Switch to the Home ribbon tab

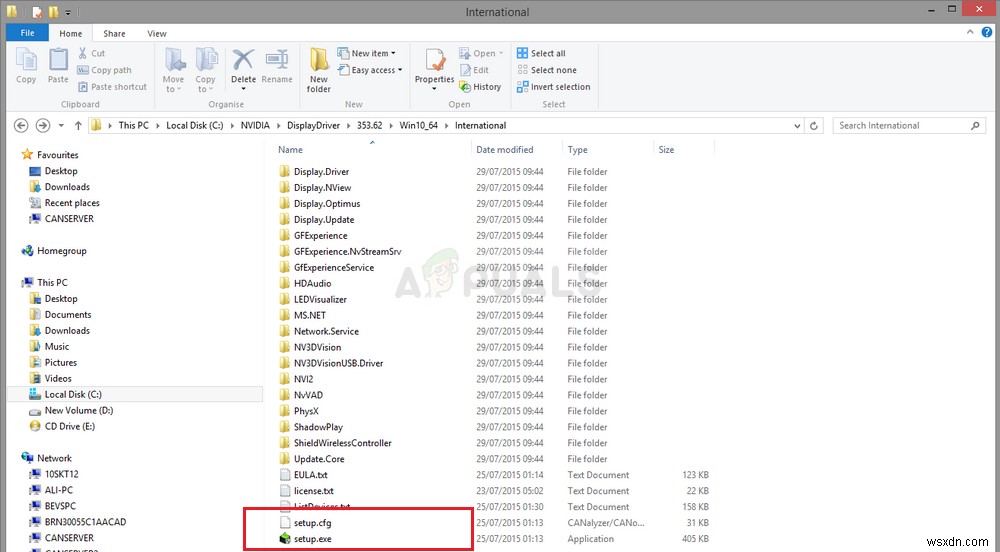71,34
